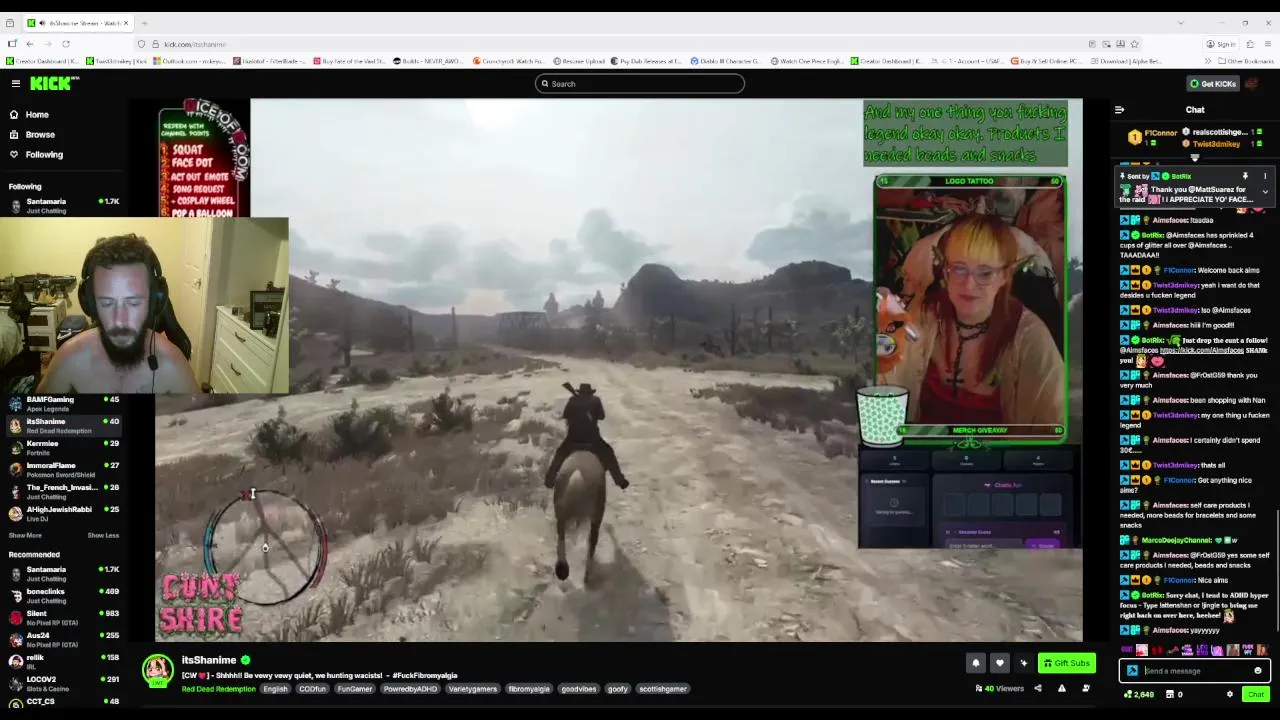Click the itsShanime channel avatar
Viewport: 1280px width, 720px height.
(157, 671)
